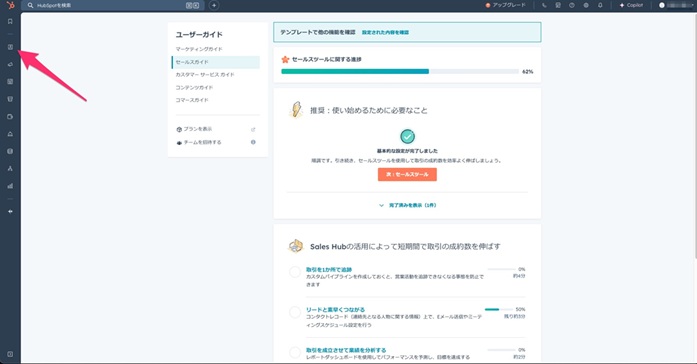
Task: Select マーケティングガイド in user guide list
Action: click(x=199, y=49)
